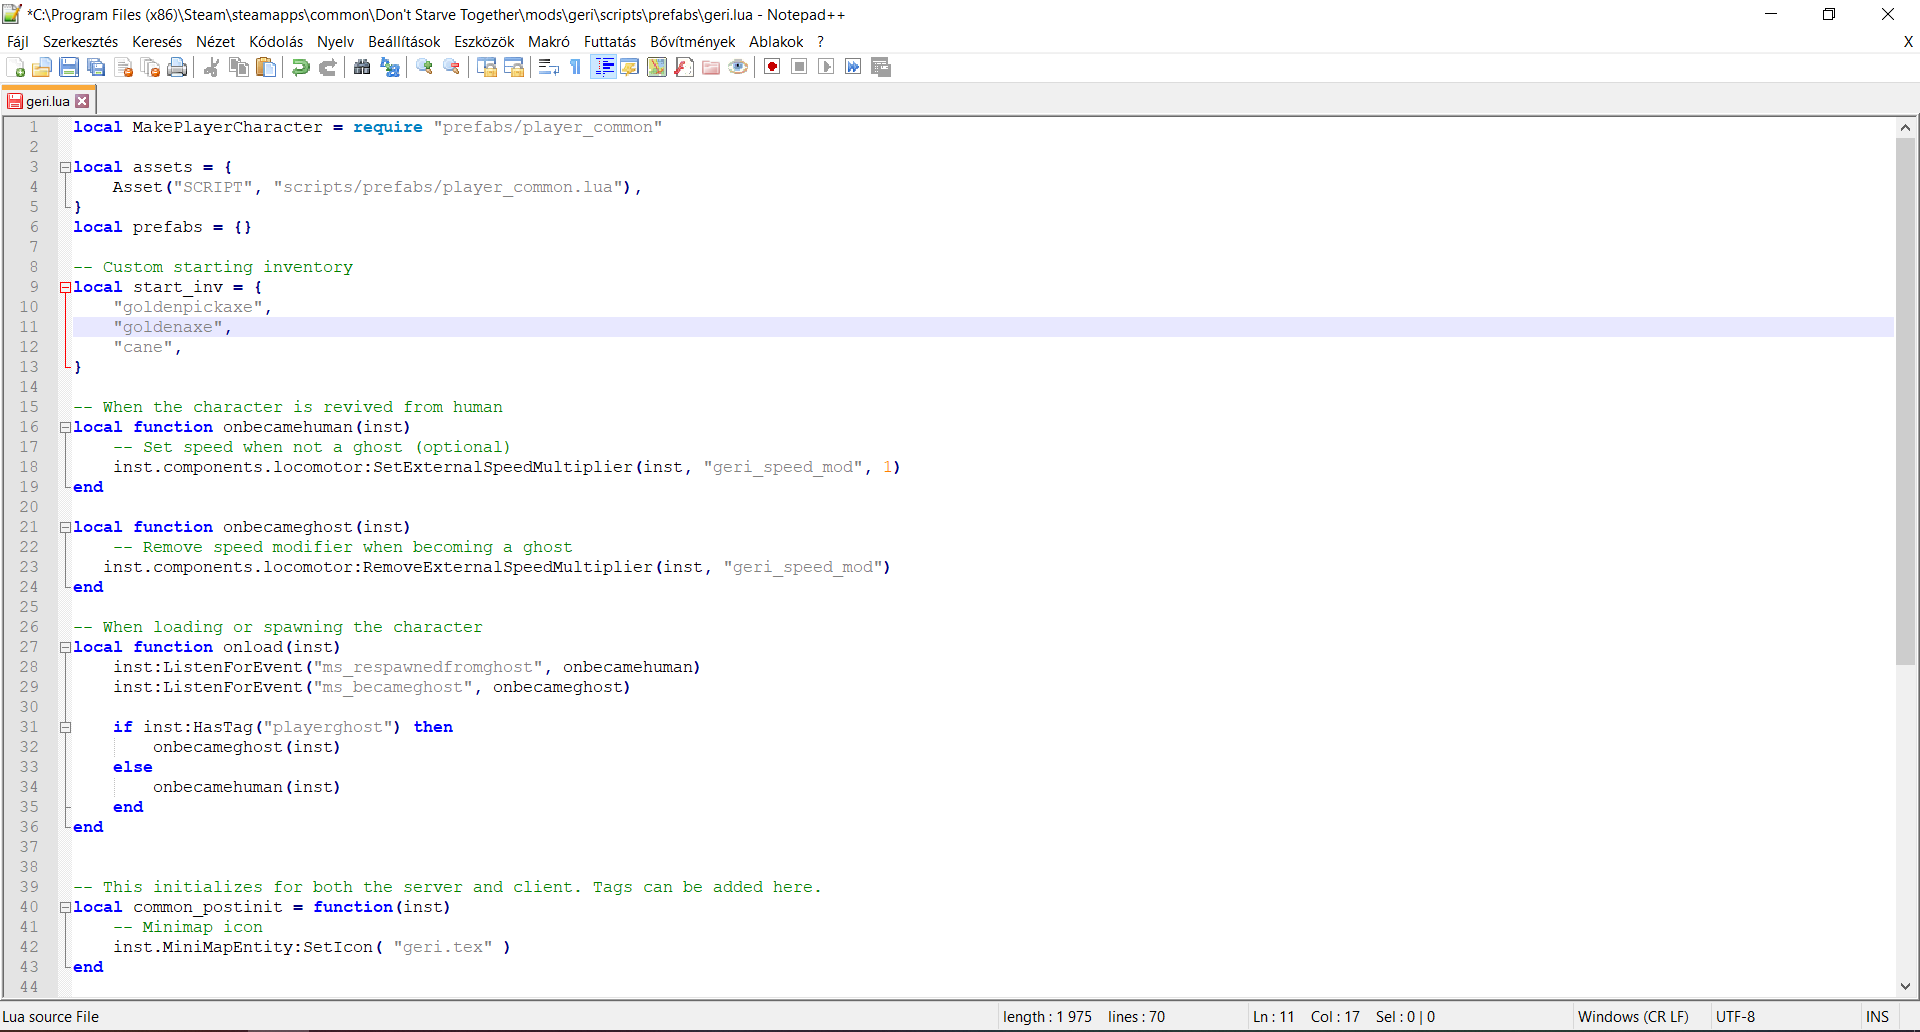Image resolution: width=1920 pixels, height=1032 pixels.
Task: Click the Paste clipboard icon
Action: pyautogui.click(x=266, y=67)
